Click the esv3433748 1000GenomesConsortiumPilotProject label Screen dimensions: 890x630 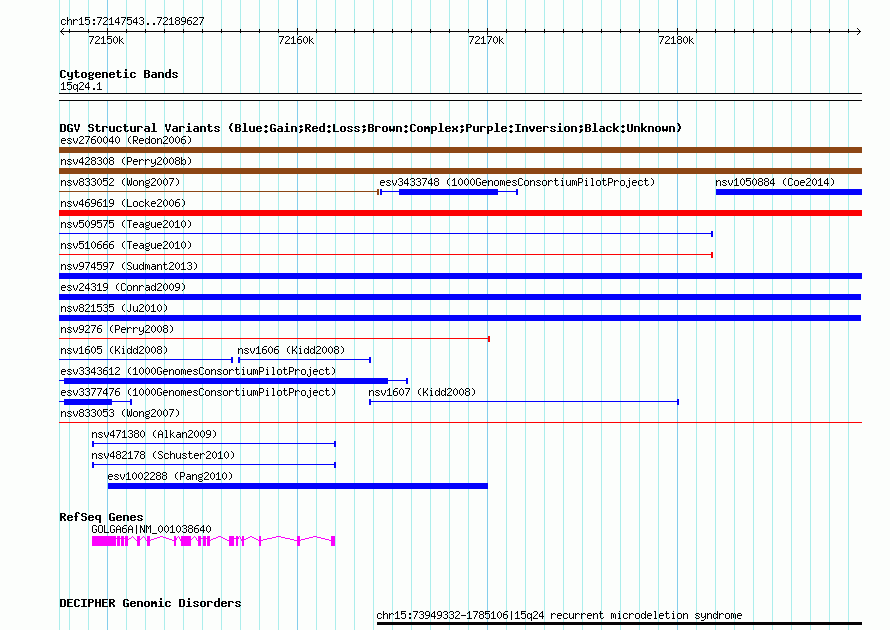[517, 182]
